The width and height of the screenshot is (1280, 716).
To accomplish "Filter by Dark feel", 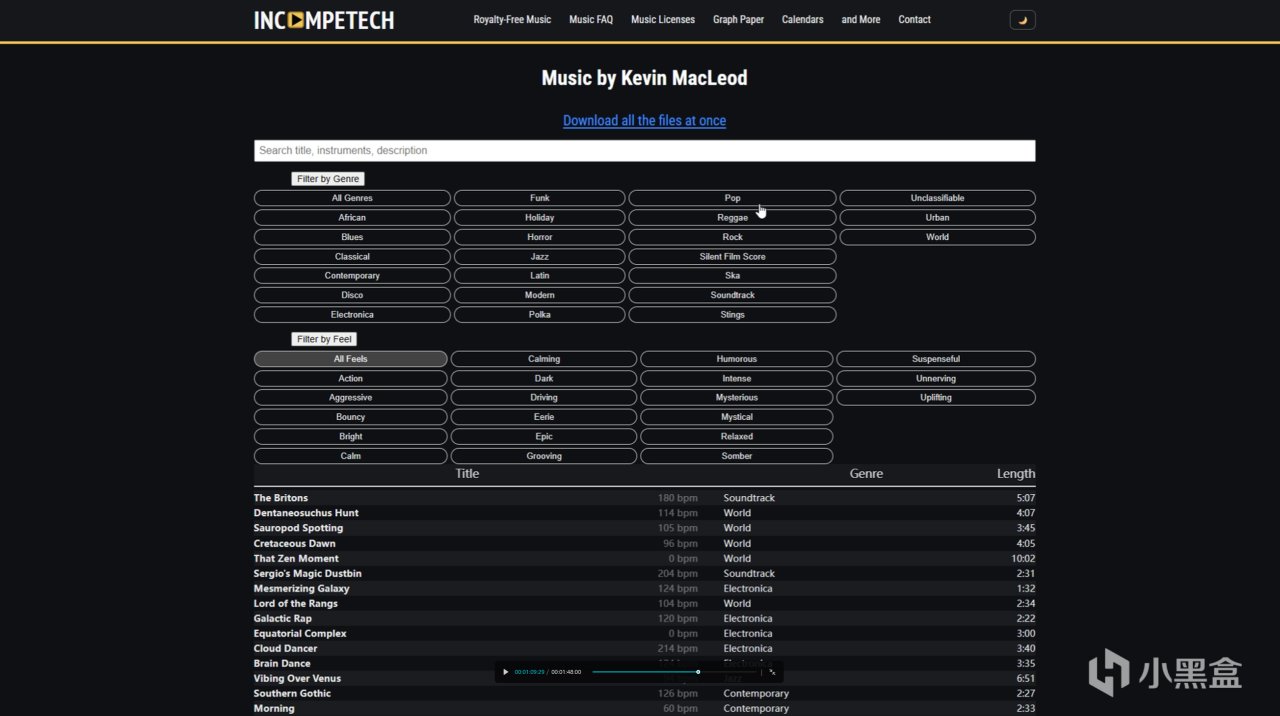I will coord(544,379).
